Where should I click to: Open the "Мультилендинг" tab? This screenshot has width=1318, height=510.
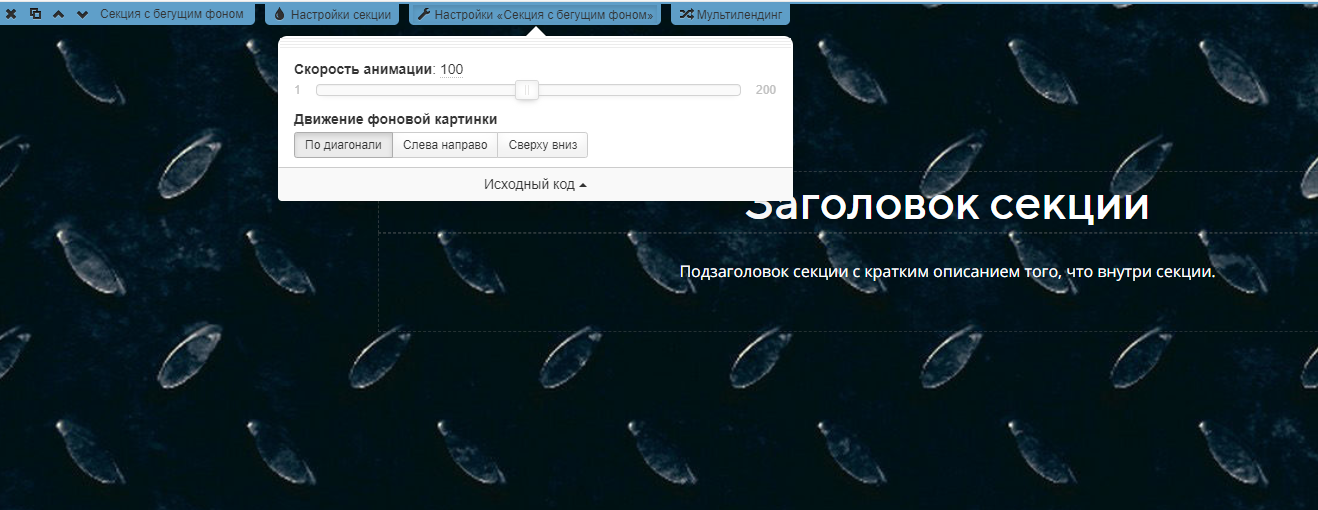(739, 15)
